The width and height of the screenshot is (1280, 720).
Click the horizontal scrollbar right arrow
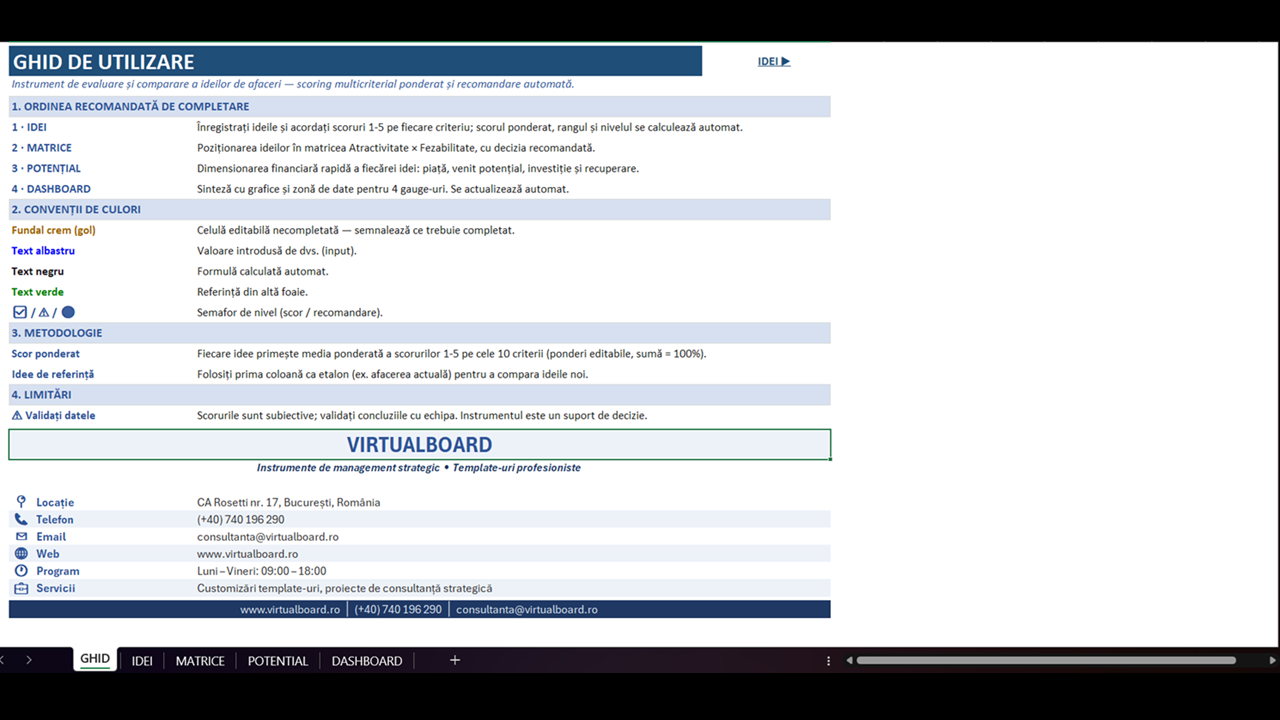[1272, 660]
